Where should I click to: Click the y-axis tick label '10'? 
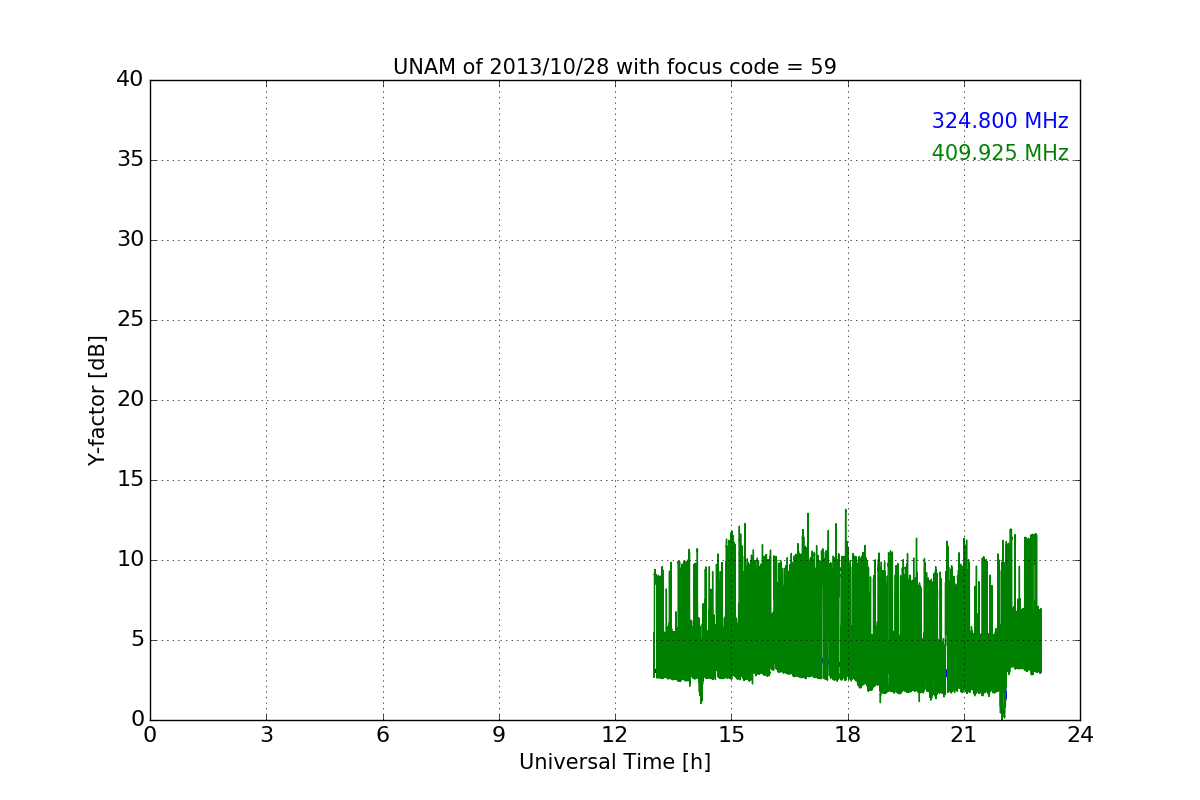tap(130, 560)
